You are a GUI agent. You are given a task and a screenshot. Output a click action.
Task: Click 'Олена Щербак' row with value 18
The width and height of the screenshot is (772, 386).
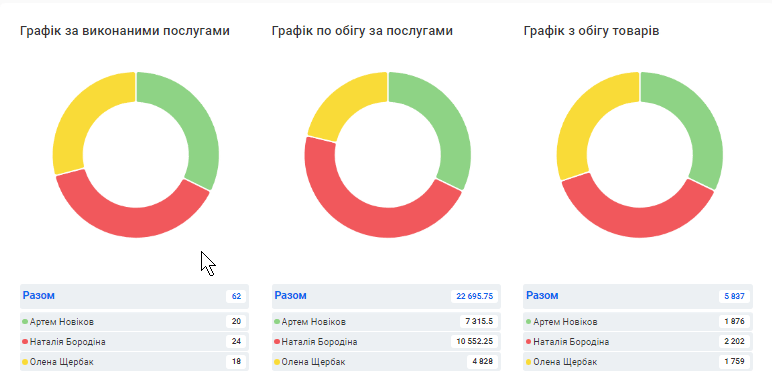tap(134, 362)
